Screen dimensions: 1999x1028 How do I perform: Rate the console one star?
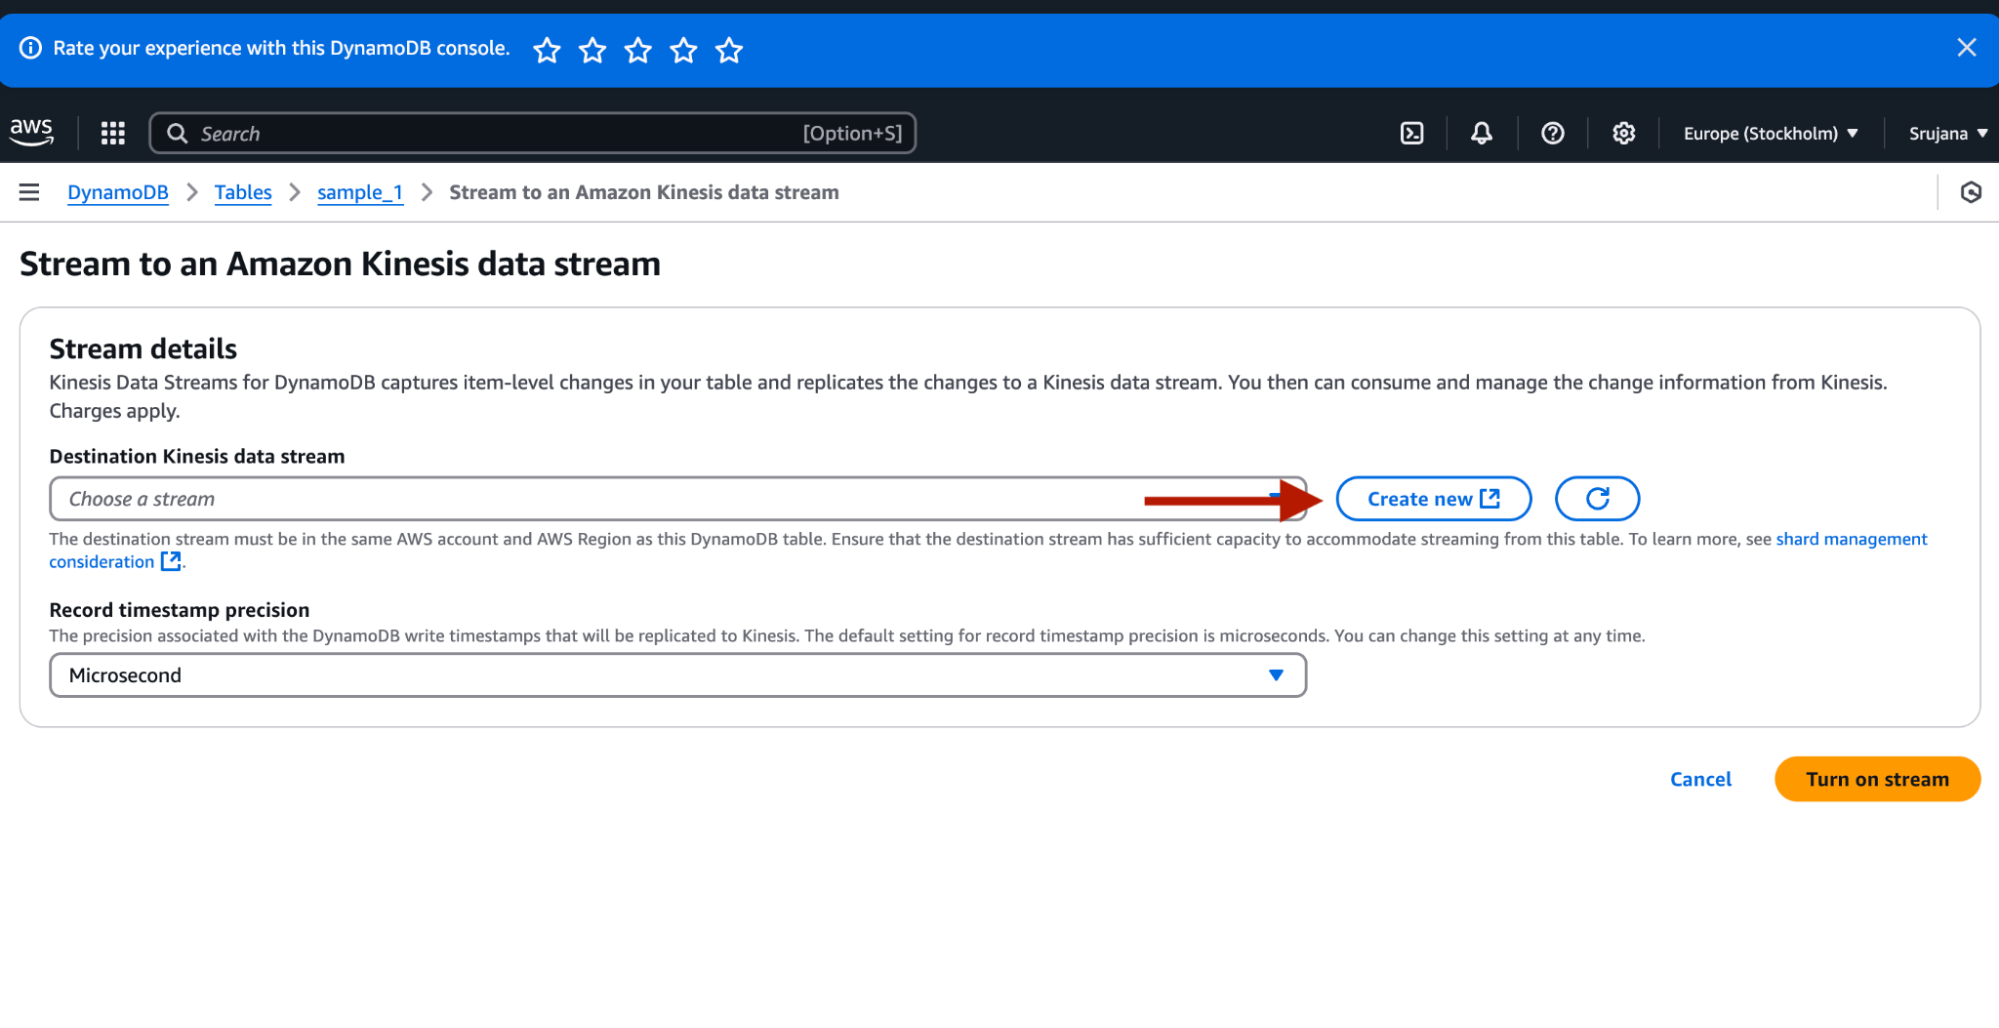coord(547,49)
